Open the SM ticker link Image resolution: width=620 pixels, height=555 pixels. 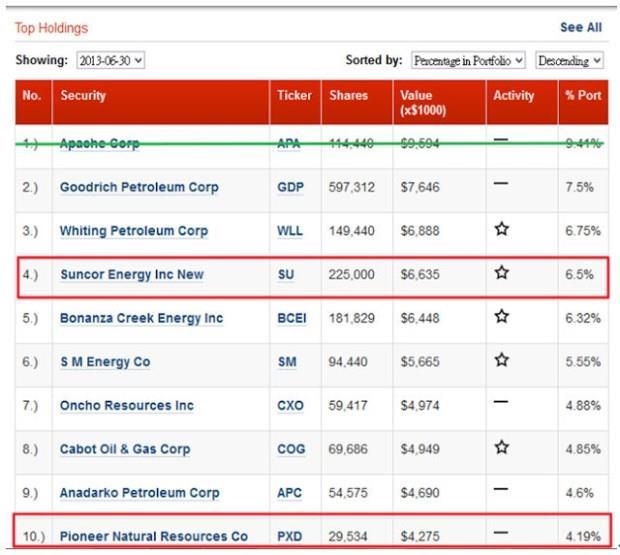287,362
